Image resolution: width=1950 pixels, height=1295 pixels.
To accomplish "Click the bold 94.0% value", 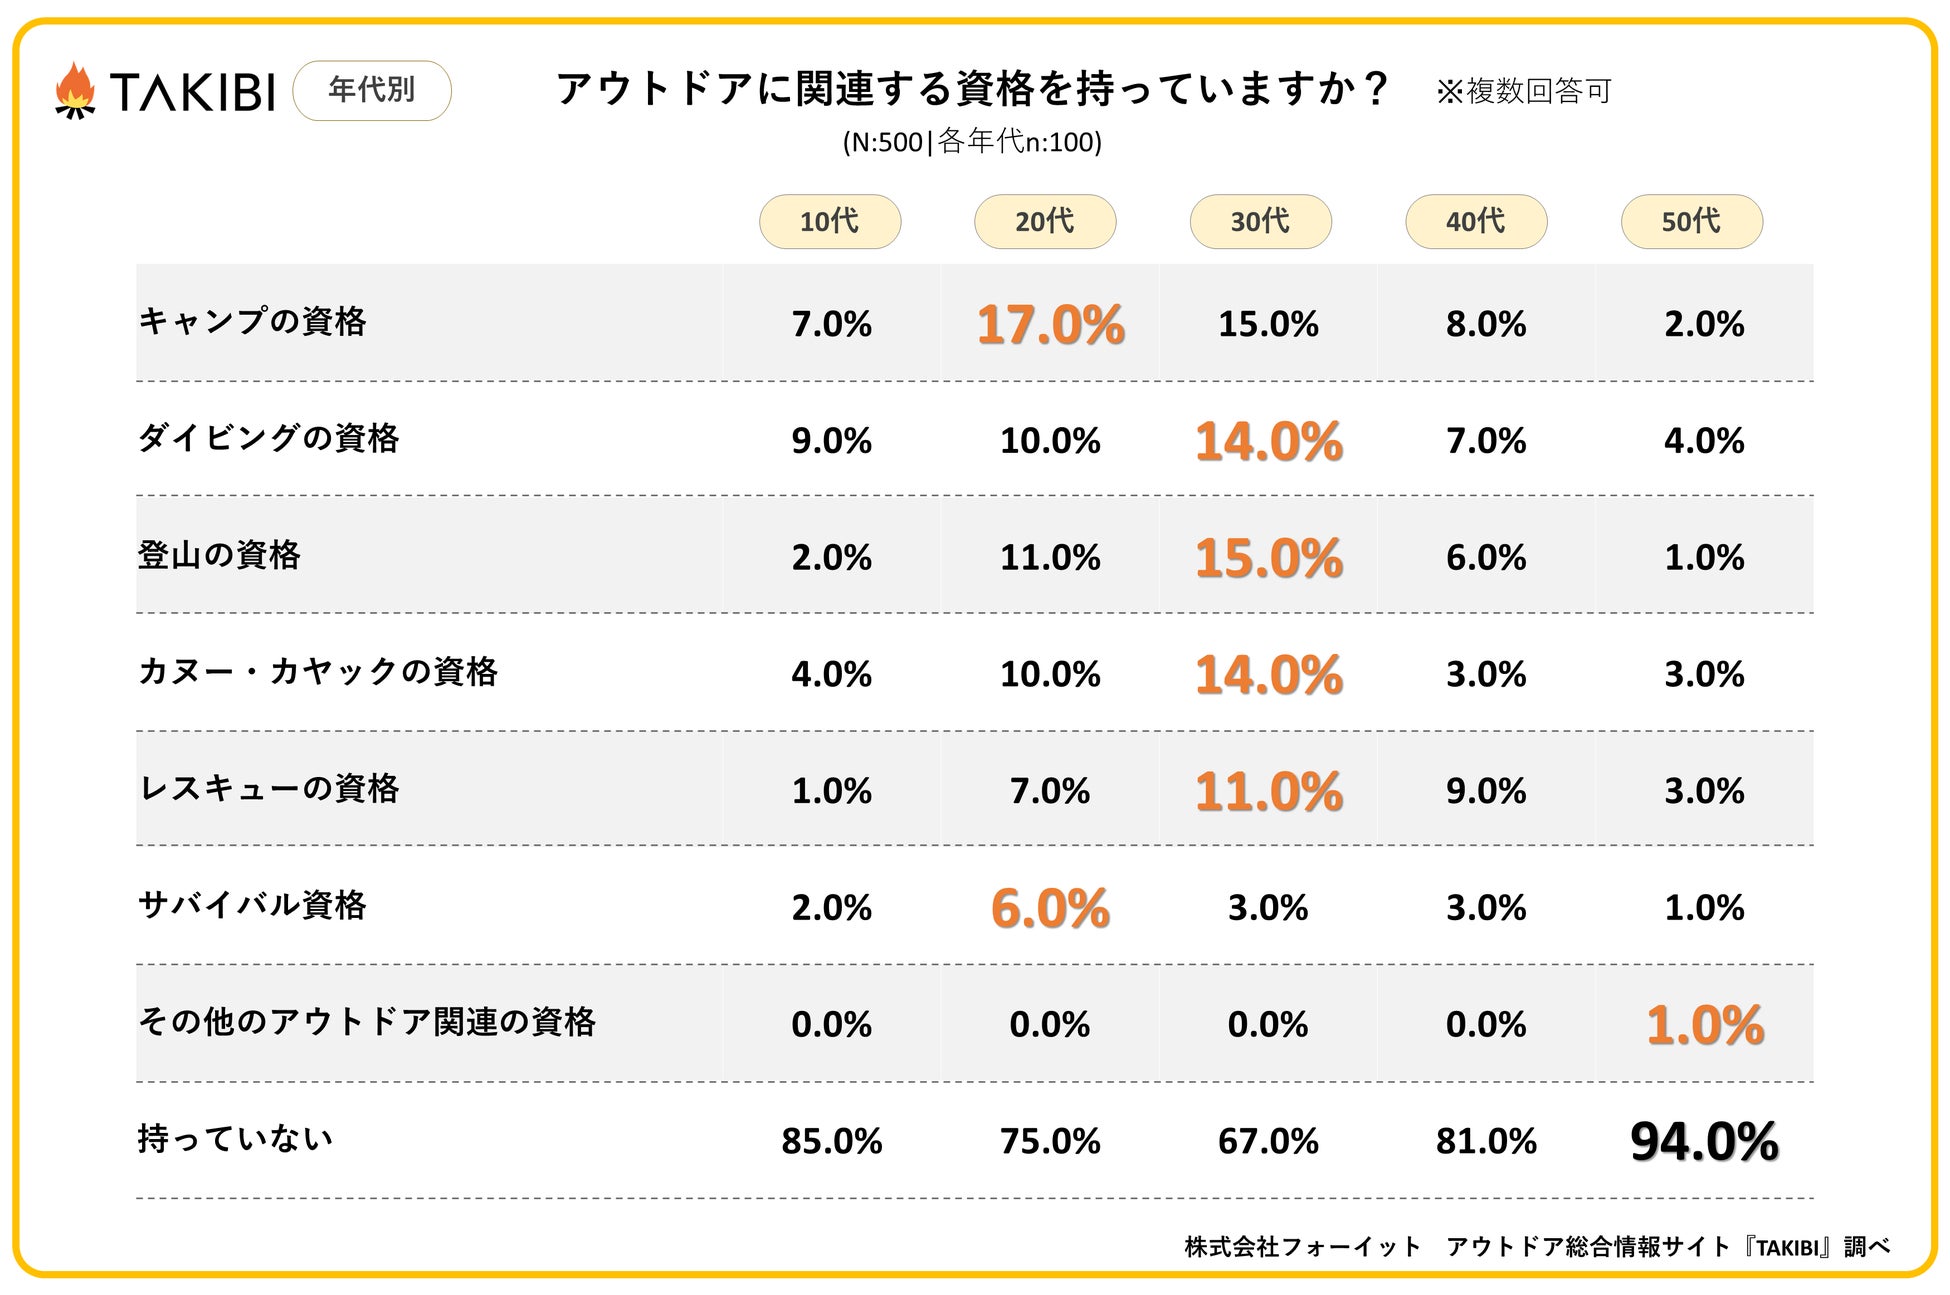I will point(1704,1141).
